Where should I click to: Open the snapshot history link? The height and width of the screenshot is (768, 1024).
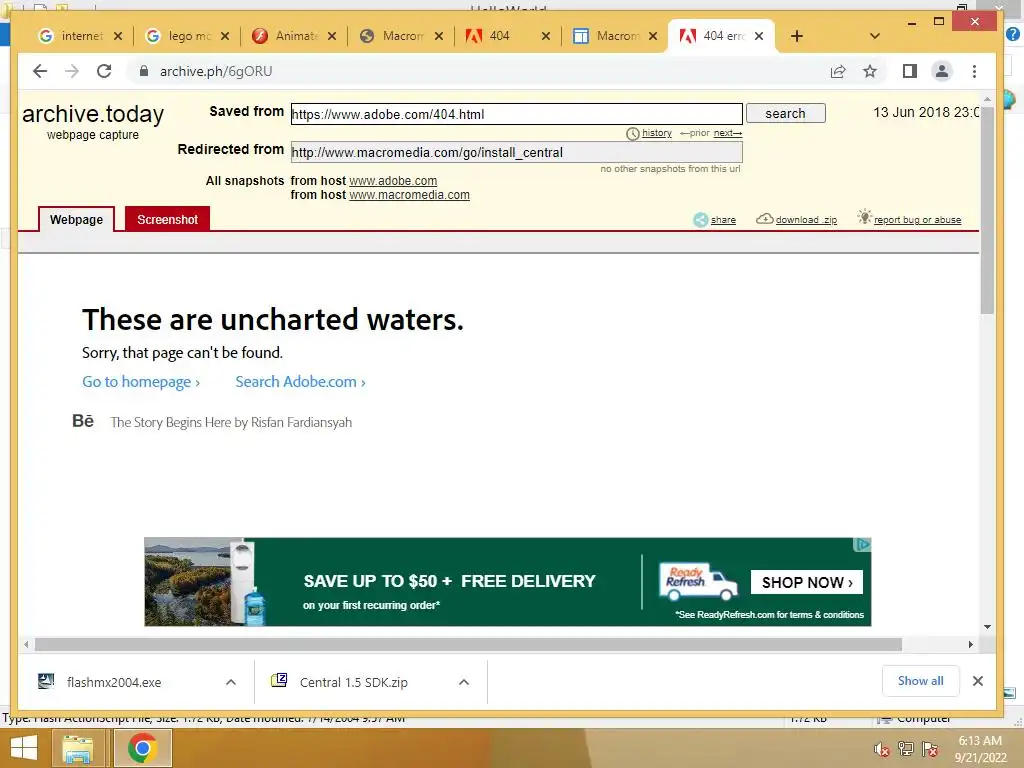(656, 133)
